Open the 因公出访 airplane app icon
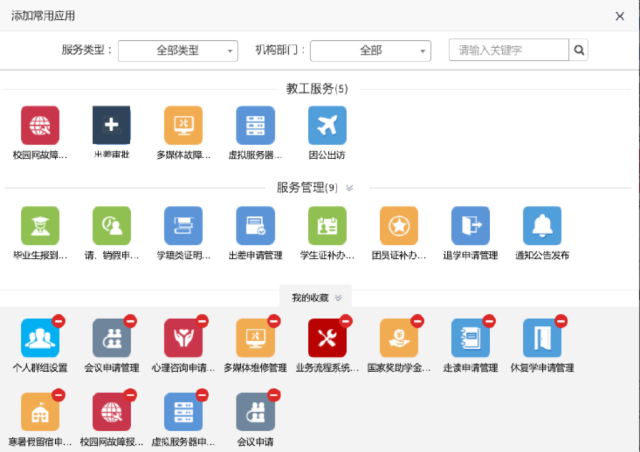The image size is (640, 452). pyautogui.click(x=327, y=125)
